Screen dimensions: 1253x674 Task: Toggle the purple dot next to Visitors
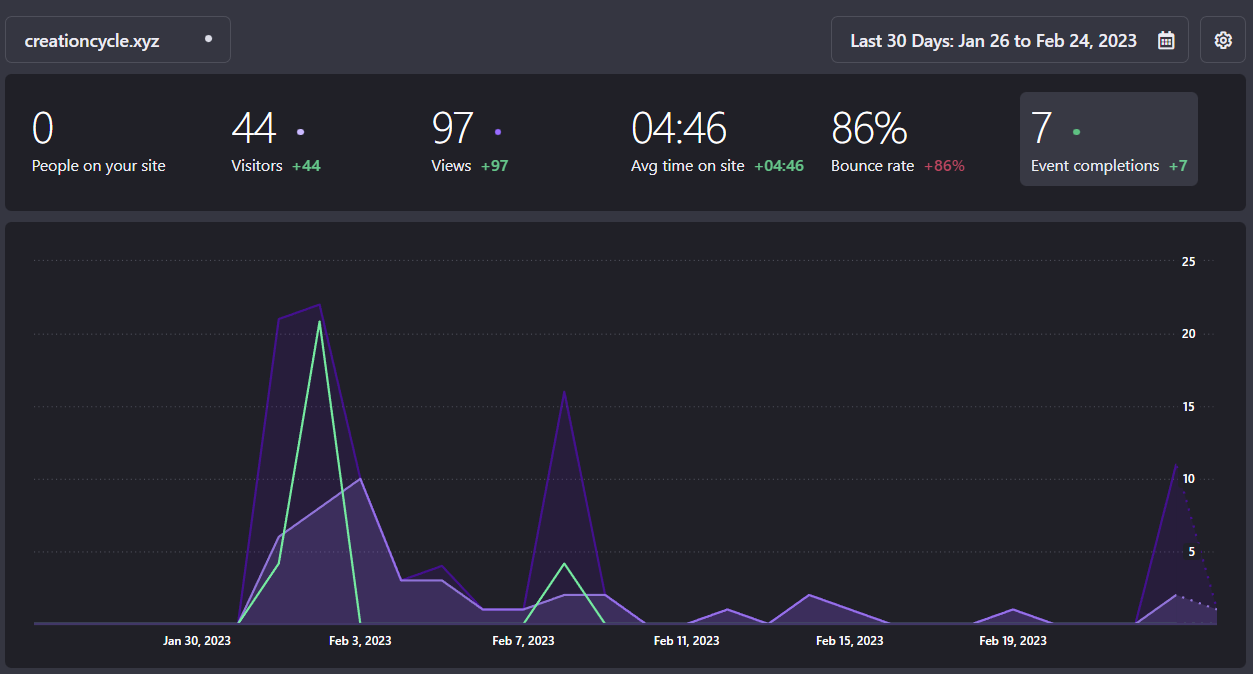pos(300,131)
